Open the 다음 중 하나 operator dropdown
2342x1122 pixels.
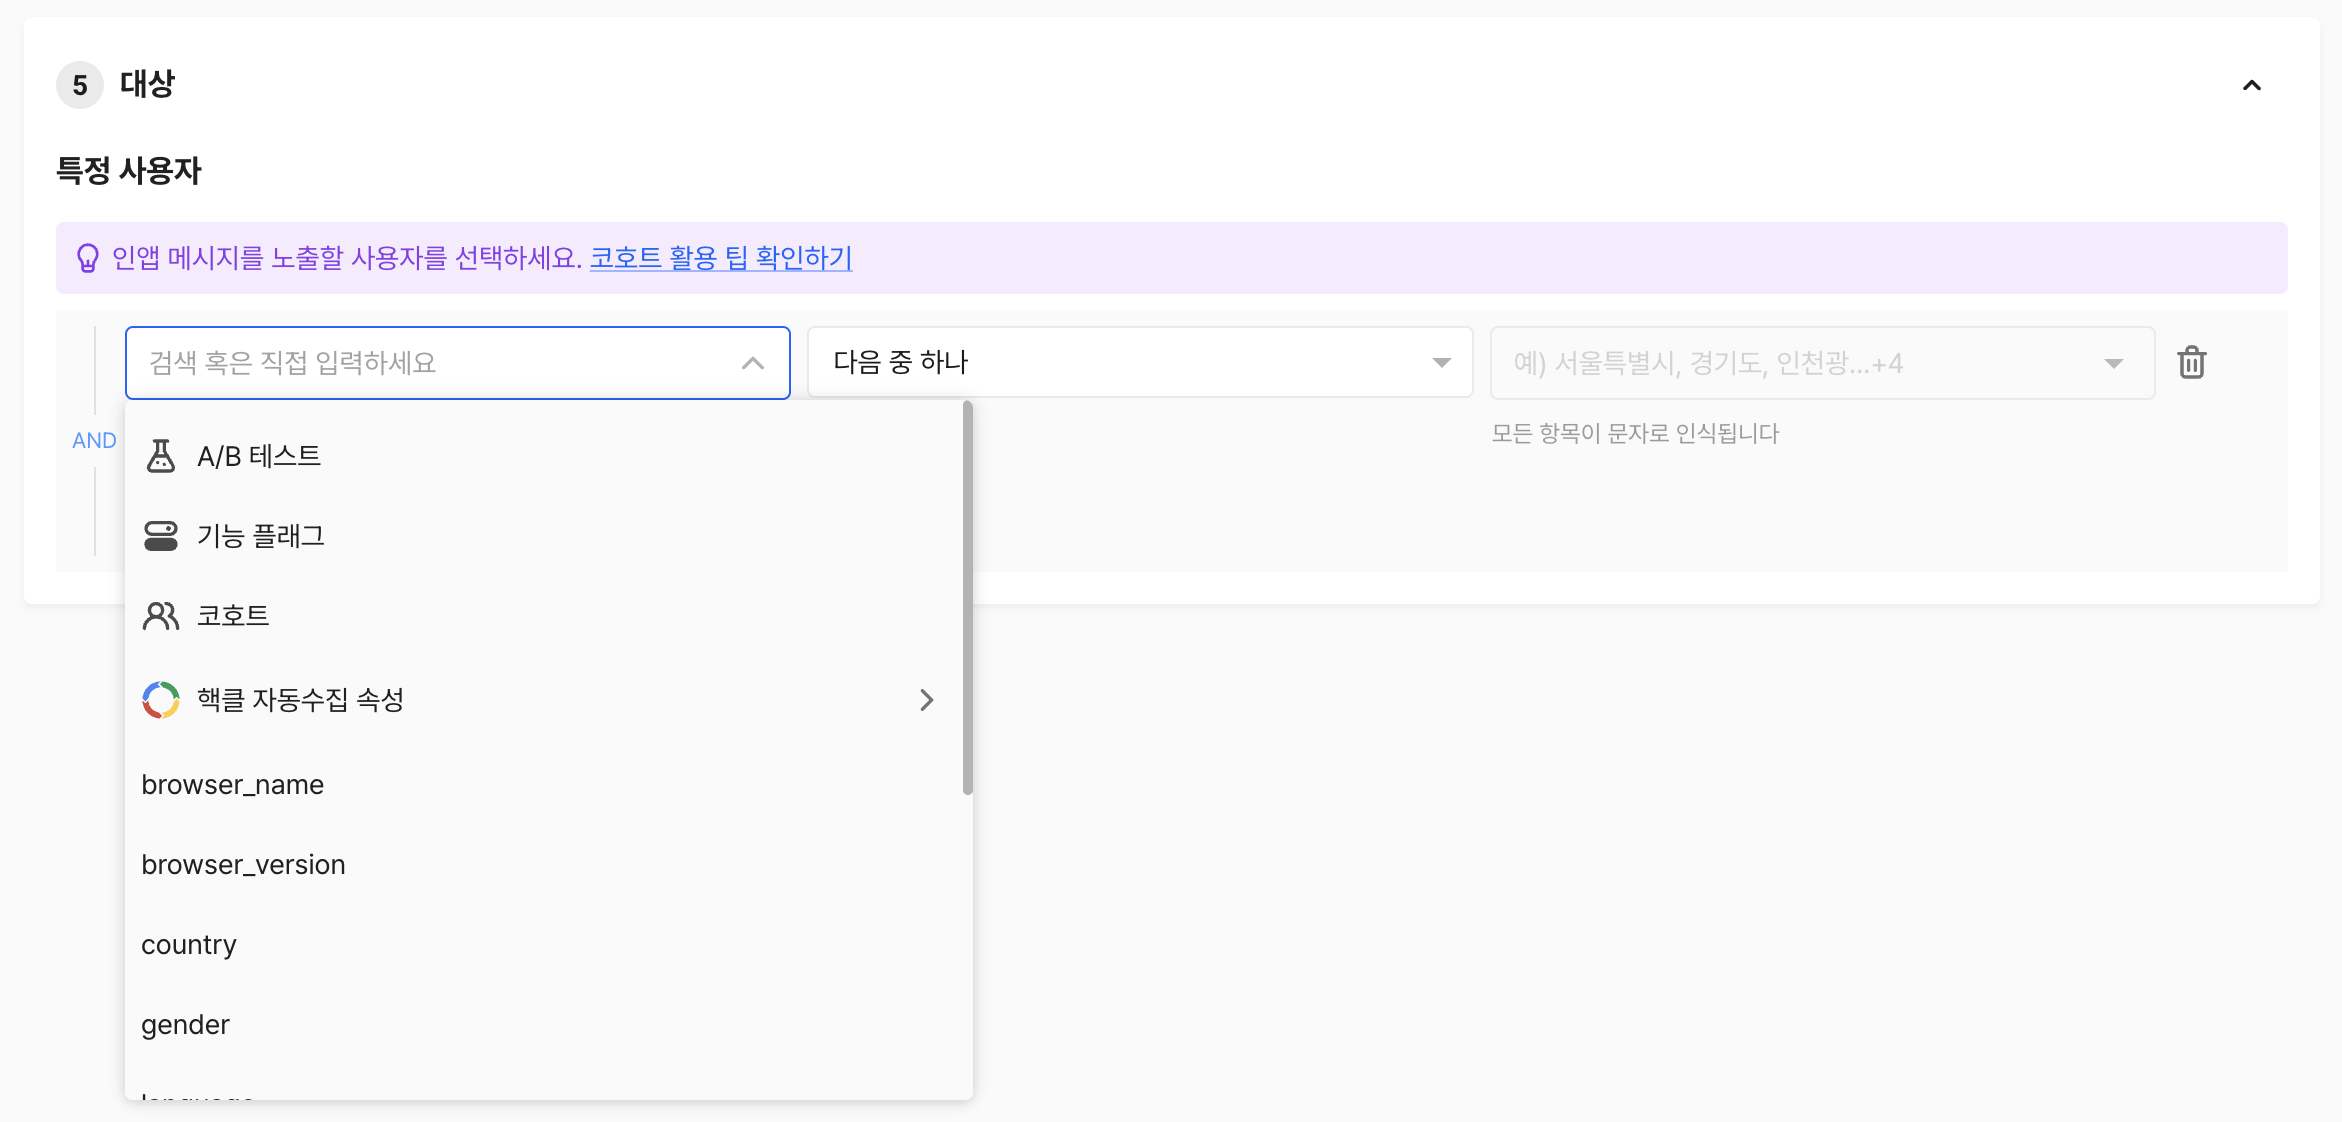[1140, 362]
